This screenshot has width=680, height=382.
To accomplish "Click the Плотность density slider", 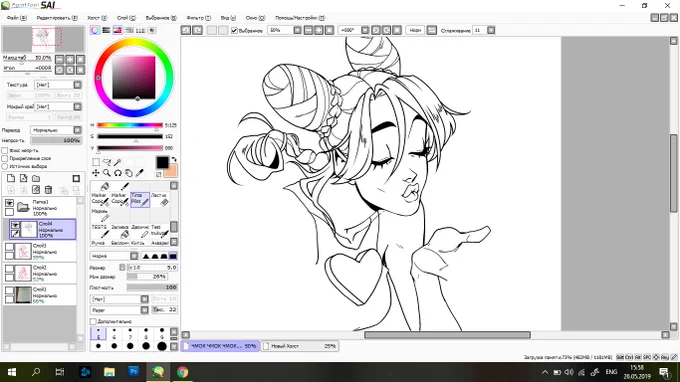I will point(152,287).
